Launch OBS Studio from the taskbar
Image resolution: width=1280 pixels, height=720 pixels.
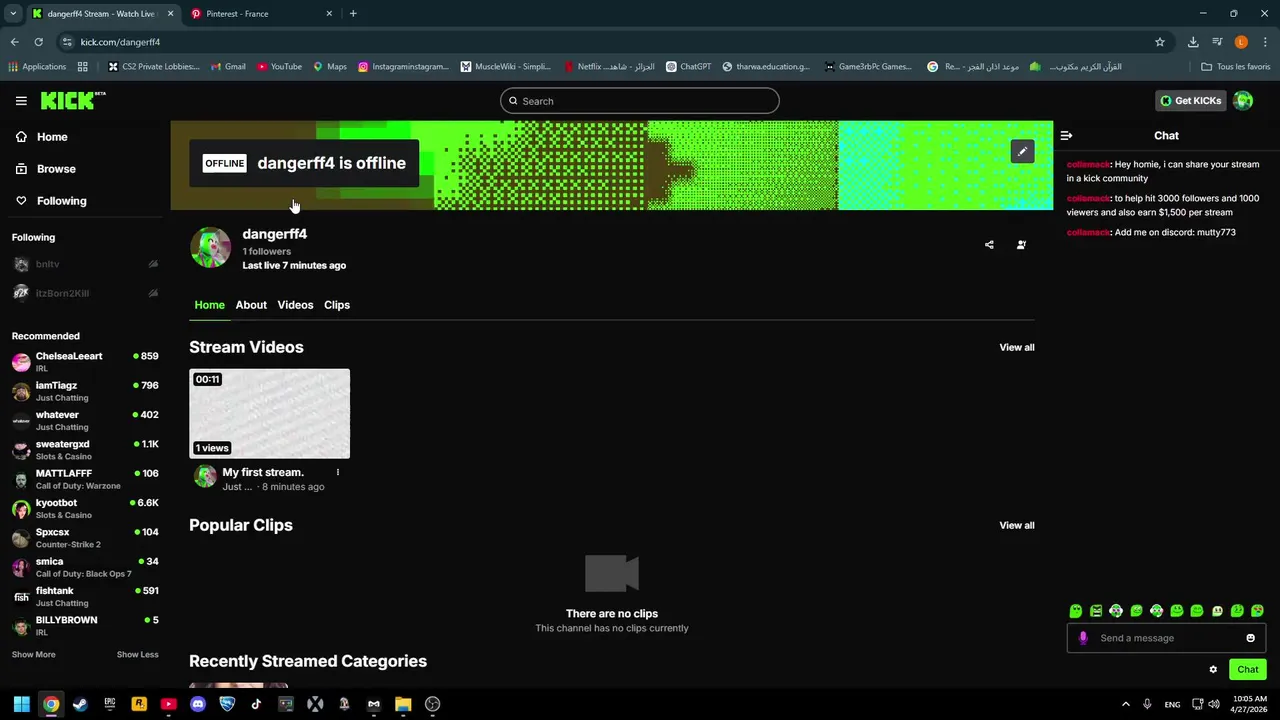point(432,704)
